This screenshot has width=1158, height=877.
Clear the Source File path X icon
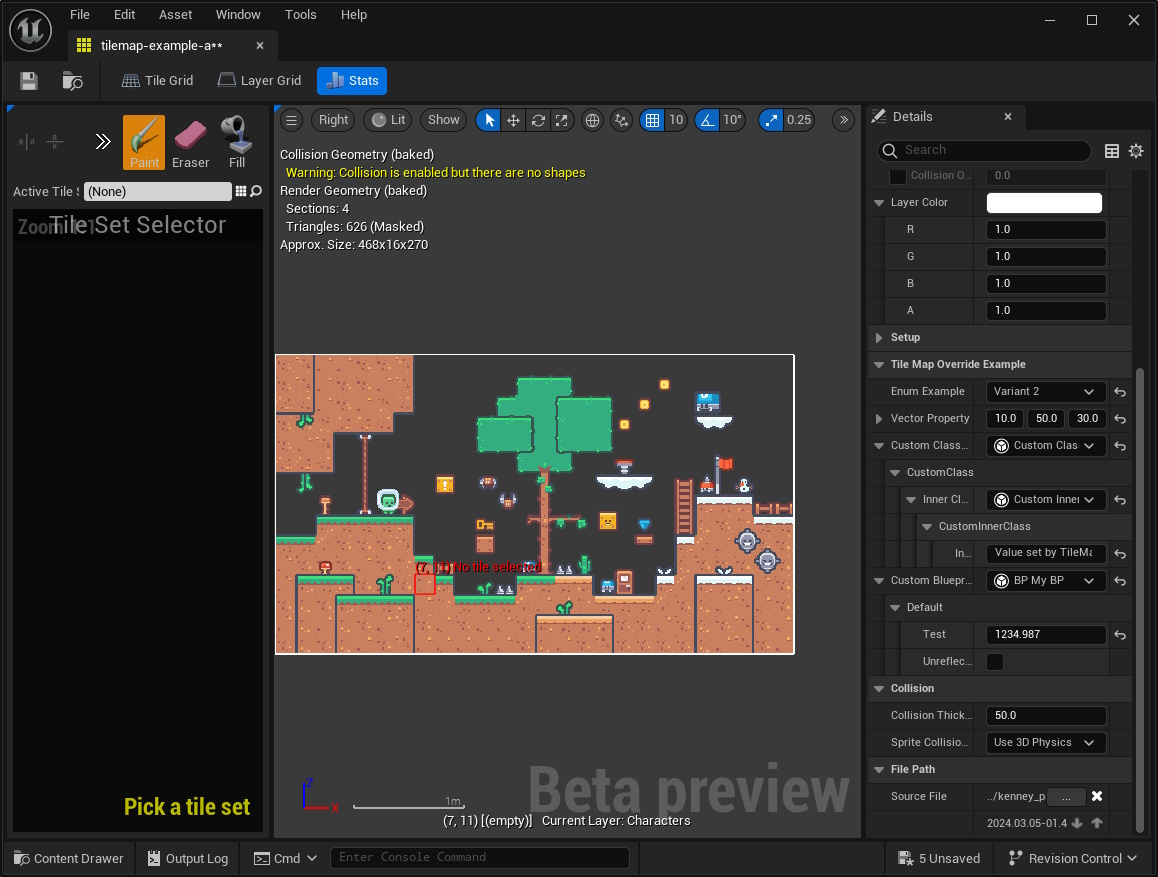pos(1097,796)
